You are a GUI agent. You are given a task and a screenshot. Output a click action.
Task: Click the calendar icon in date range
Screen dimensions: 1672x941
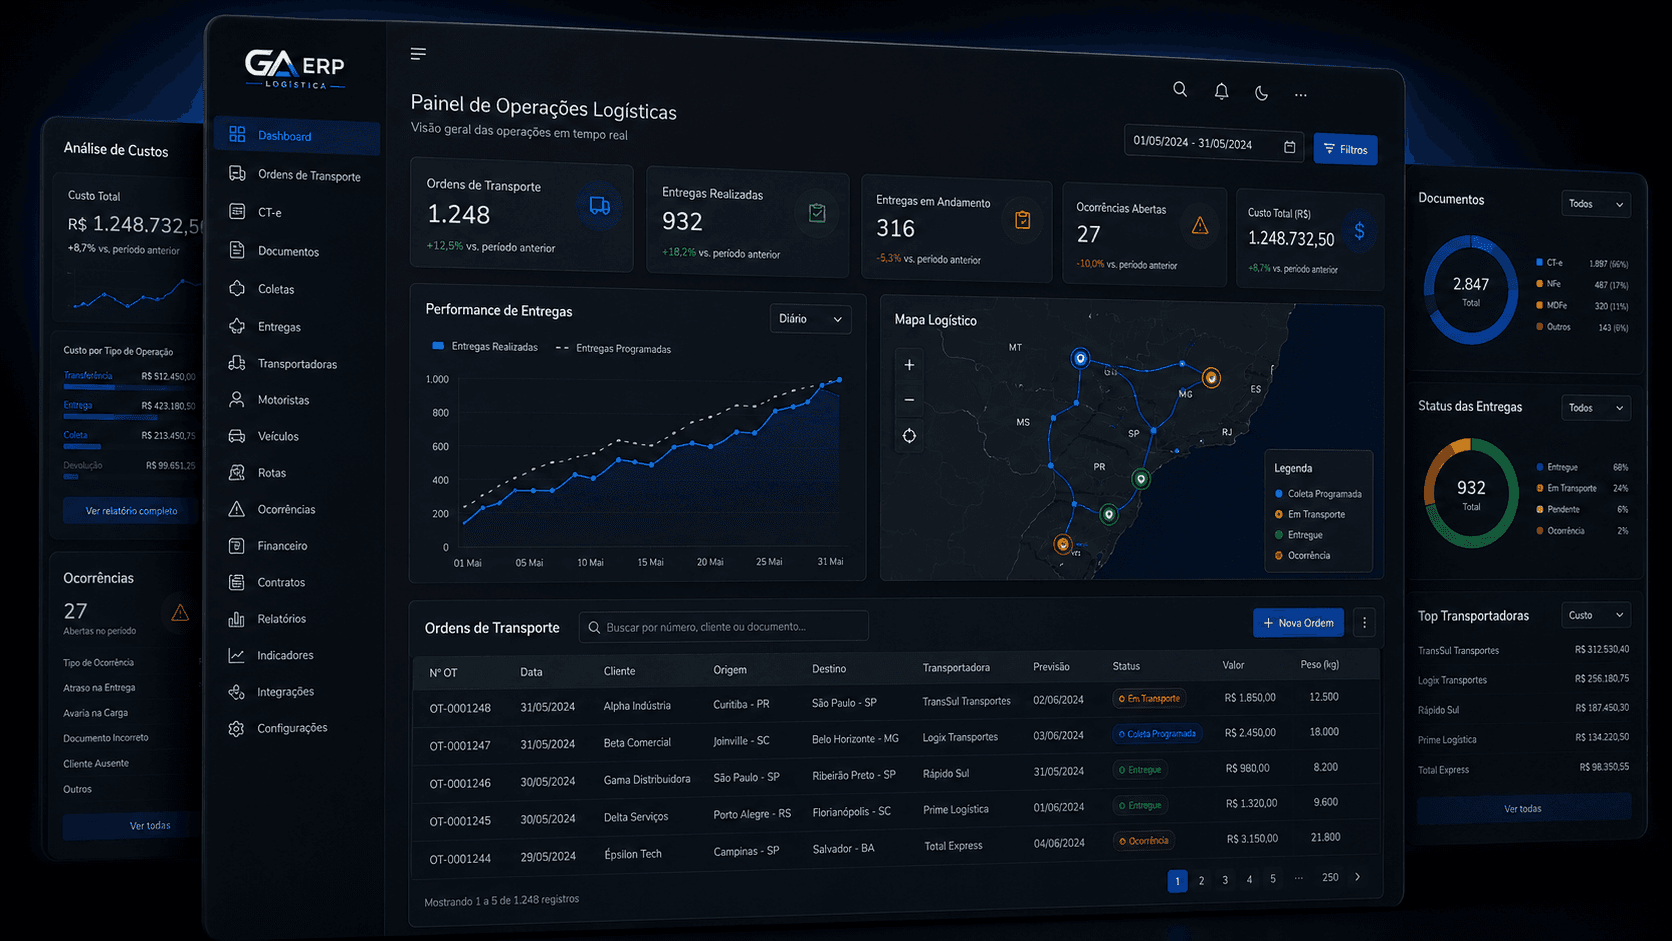point(1290,147)
